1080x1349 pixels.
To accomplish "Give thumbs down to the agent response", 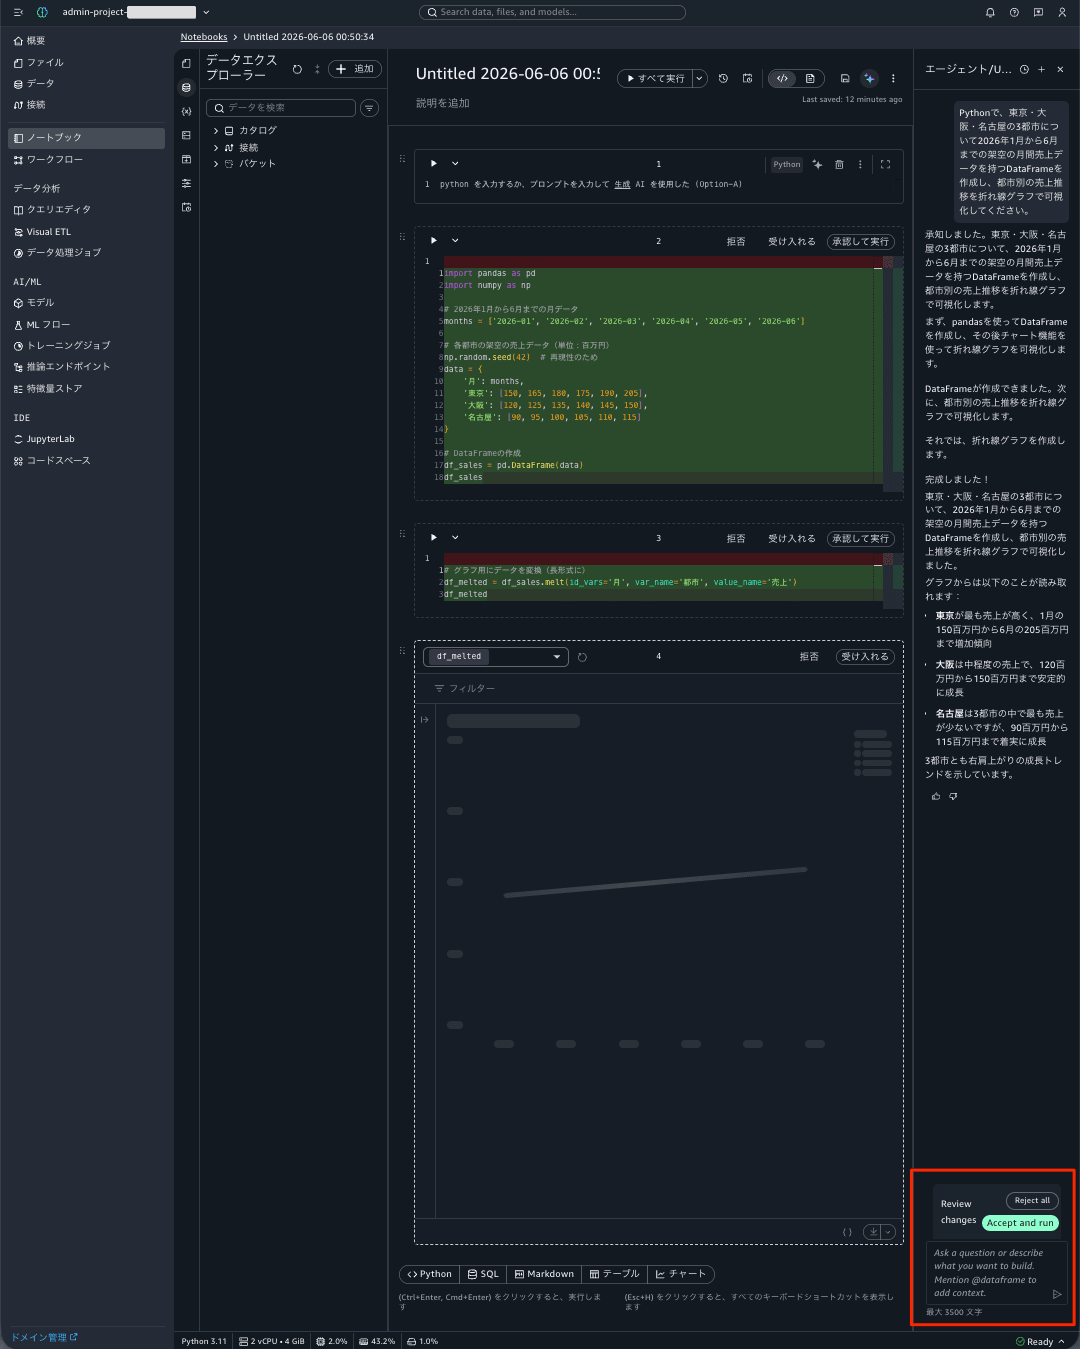I will pos(953,796).
